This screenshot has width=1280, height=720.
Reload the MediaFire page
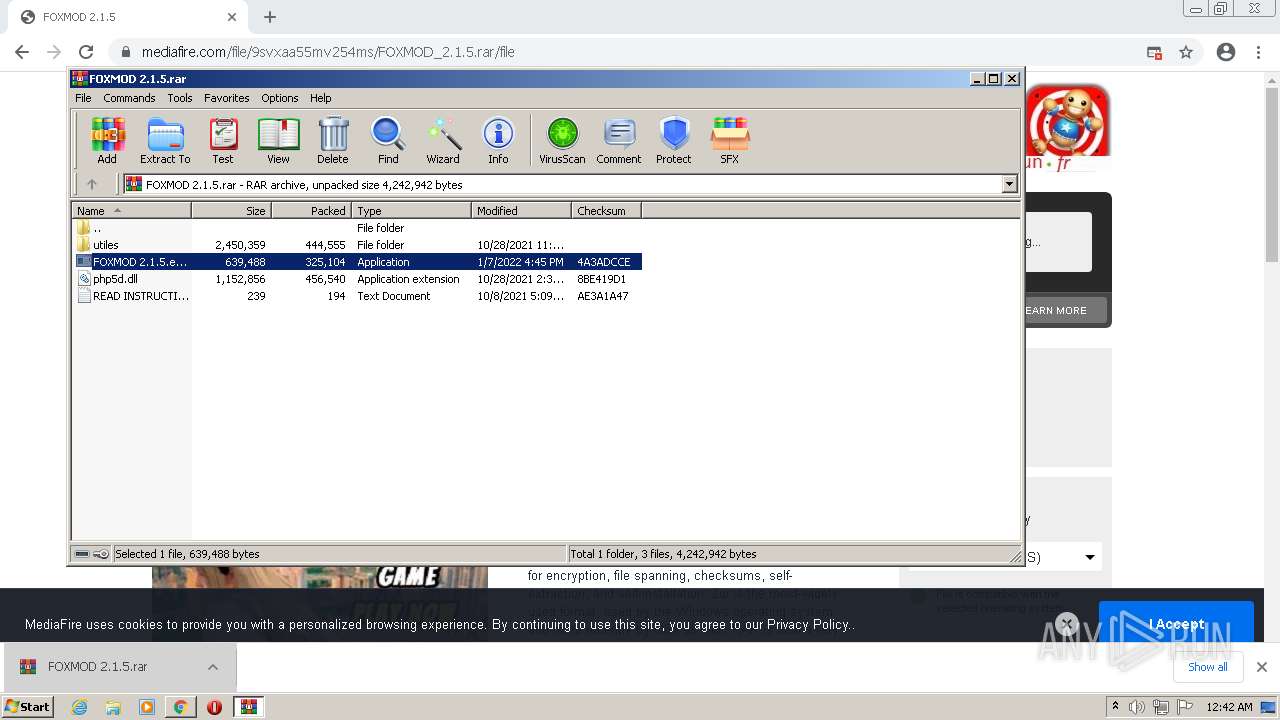click(86, 52)
